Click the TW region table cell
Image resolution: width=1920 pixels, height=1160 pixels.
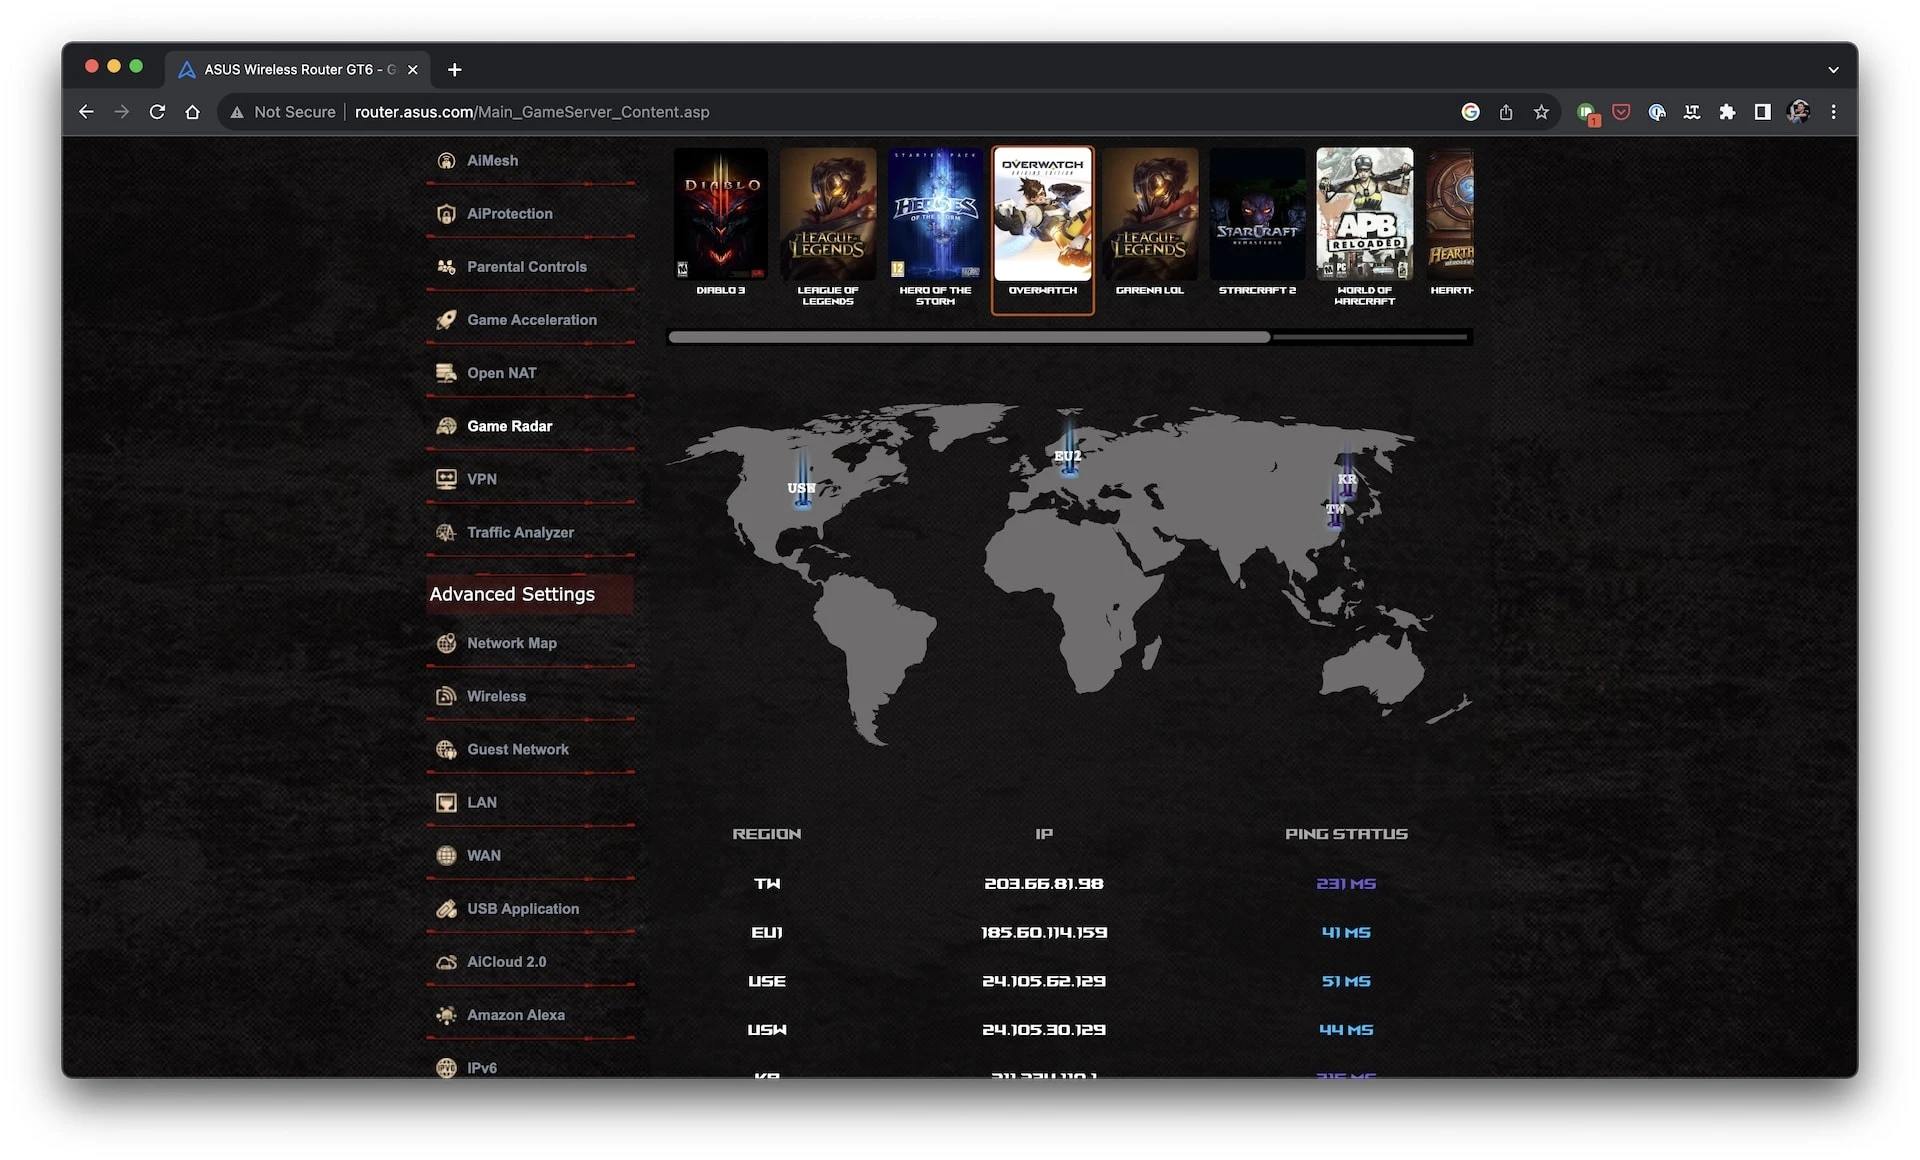(x=767, y=884)
